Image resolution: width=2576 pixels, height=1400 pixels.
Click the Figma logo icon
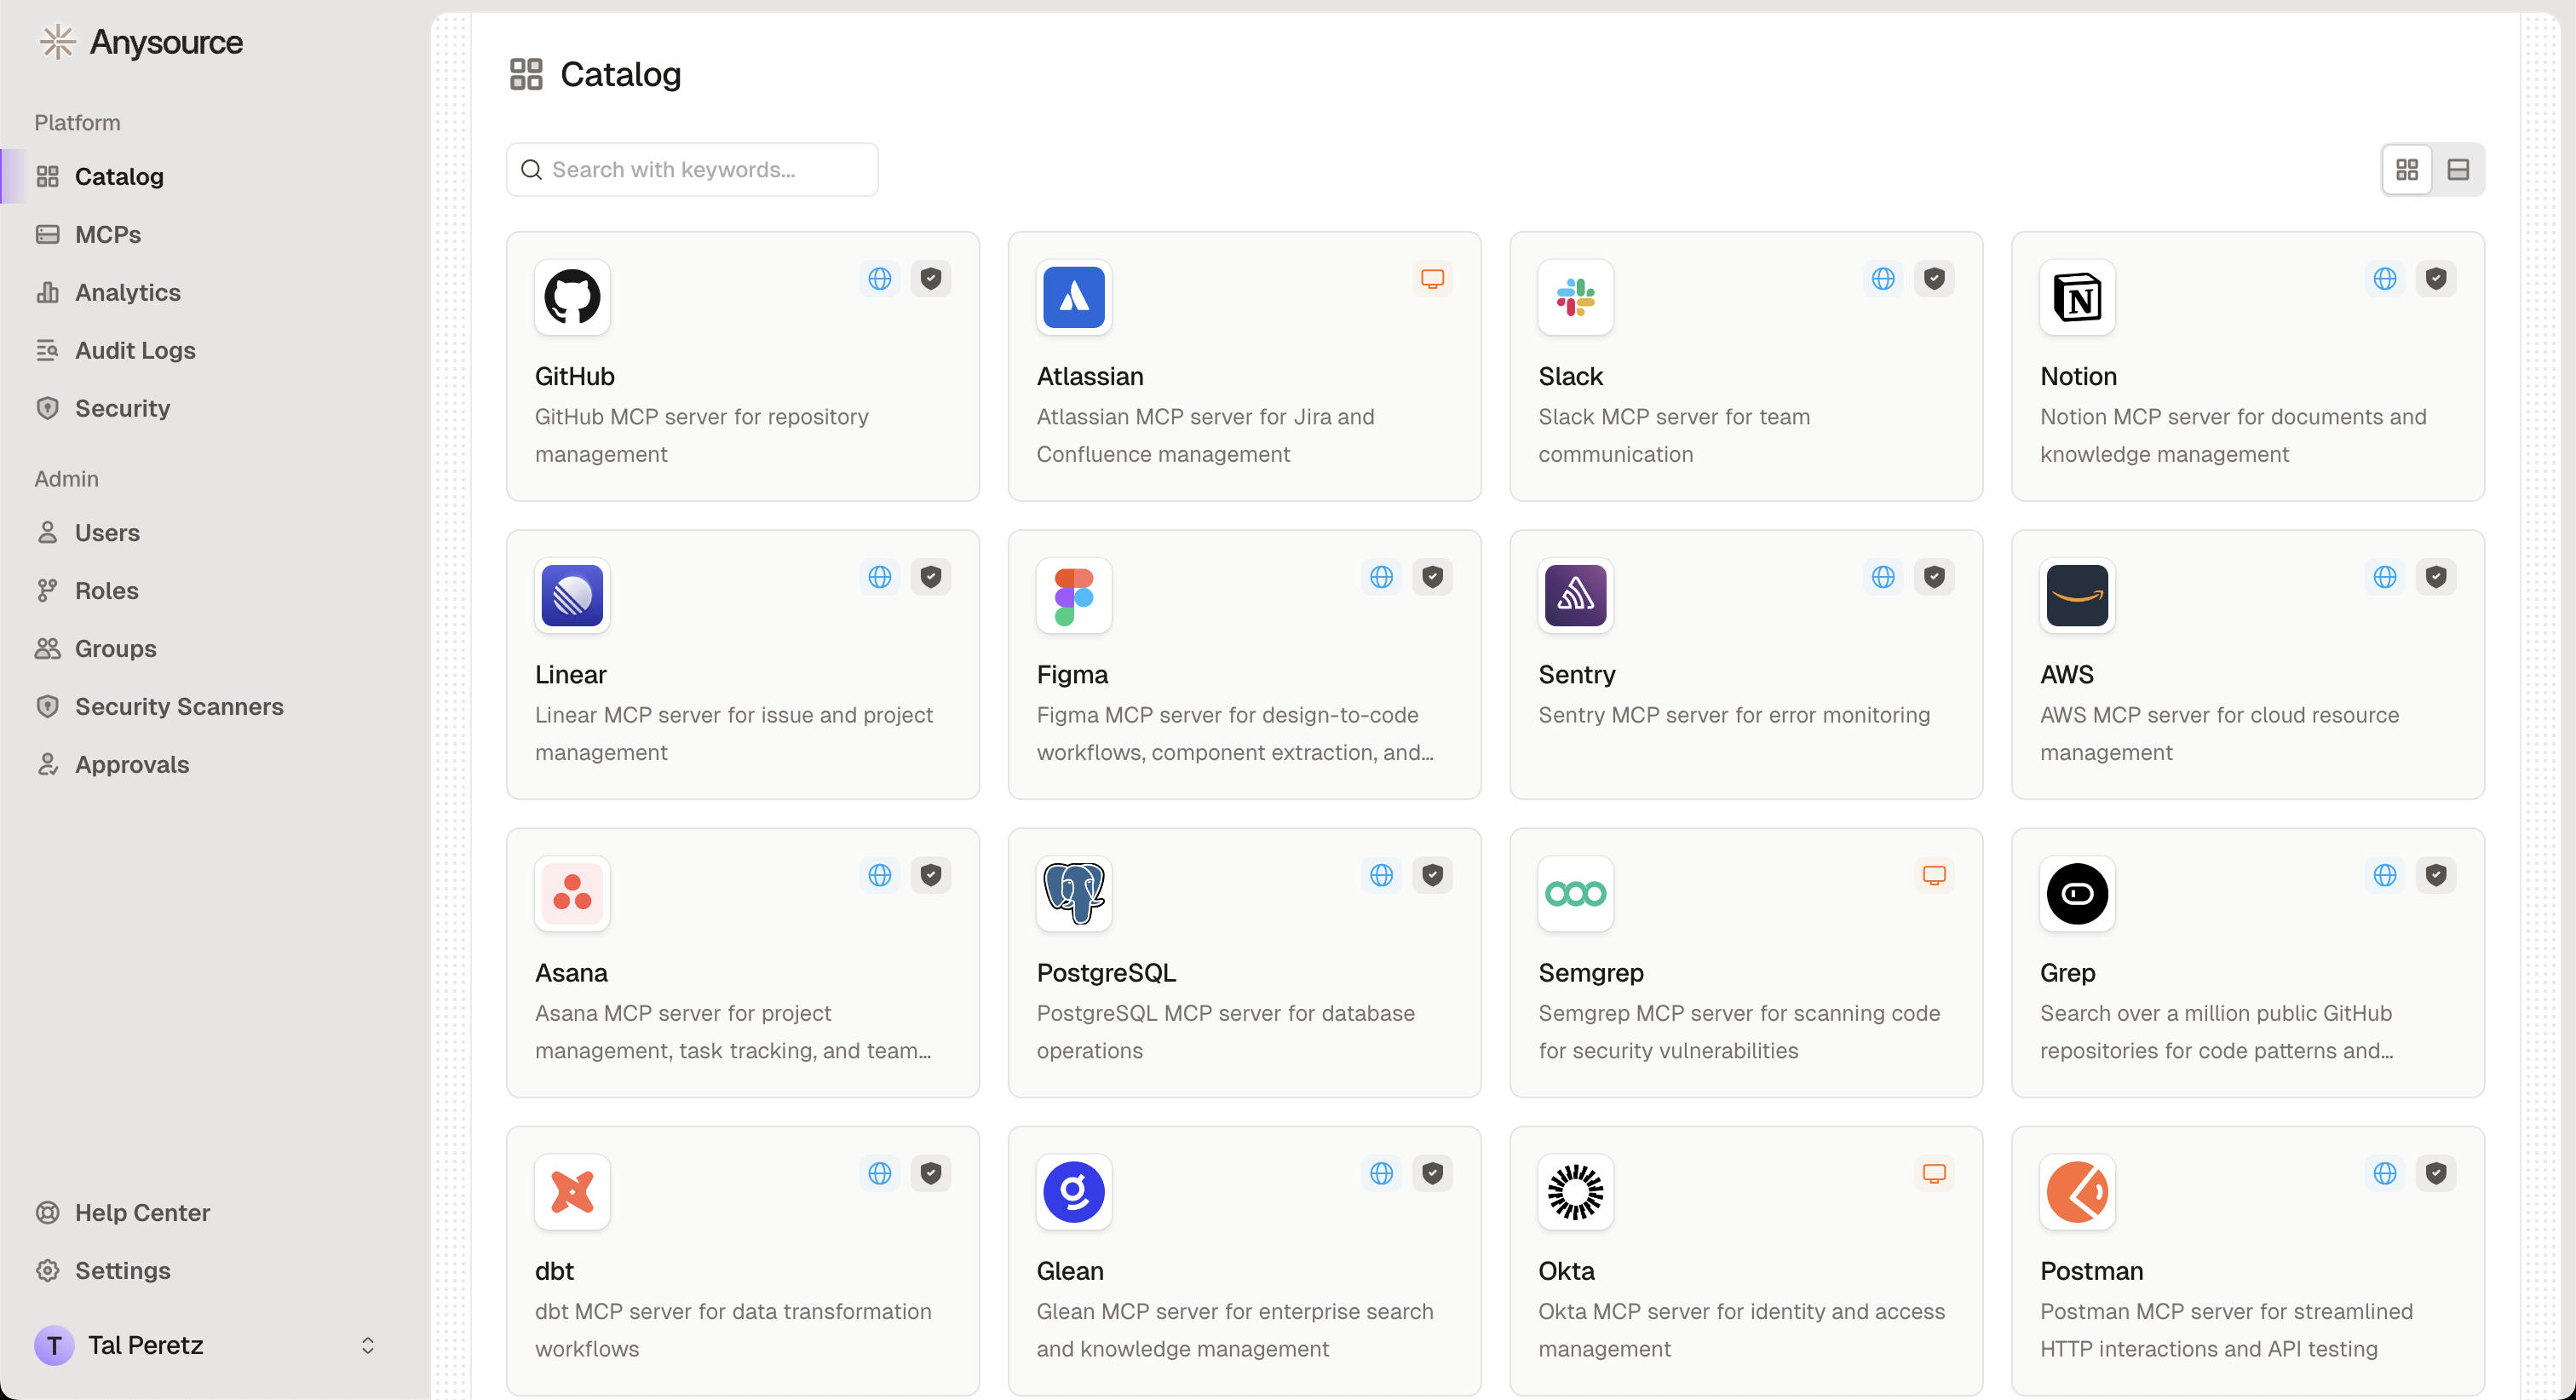click(1074, 596)
